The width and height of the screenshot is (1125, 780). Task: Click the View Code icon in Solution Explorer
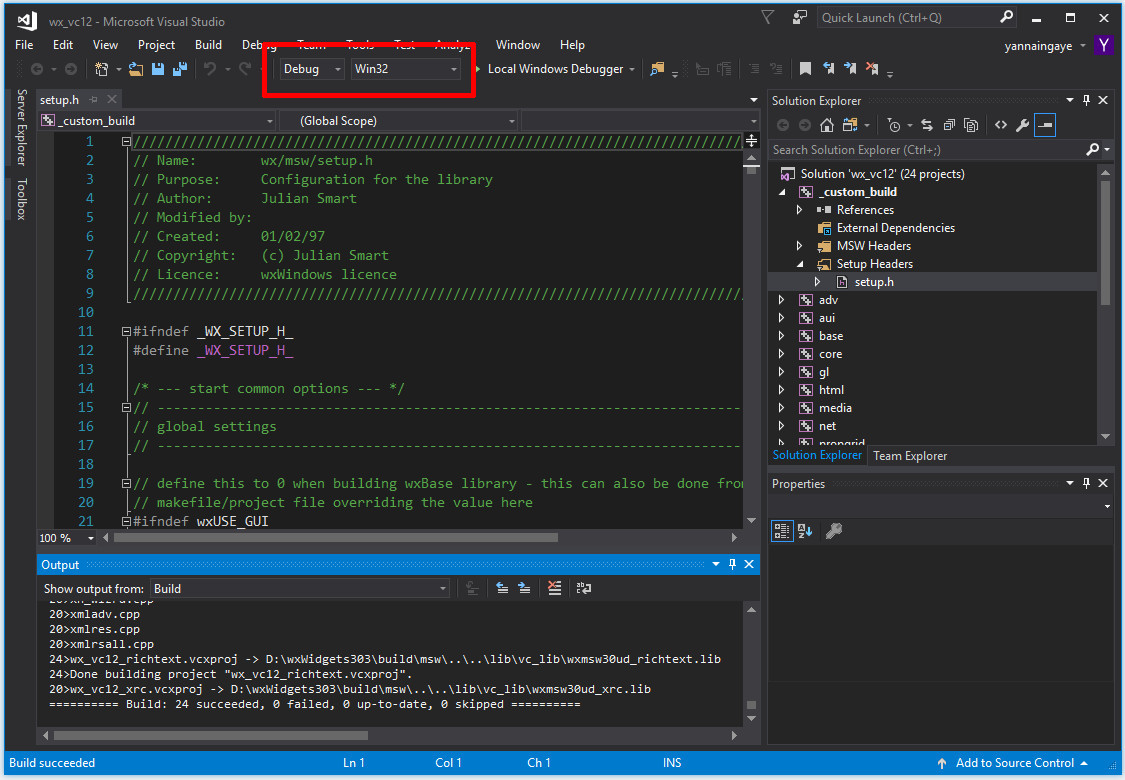(x=1001, y=125)
